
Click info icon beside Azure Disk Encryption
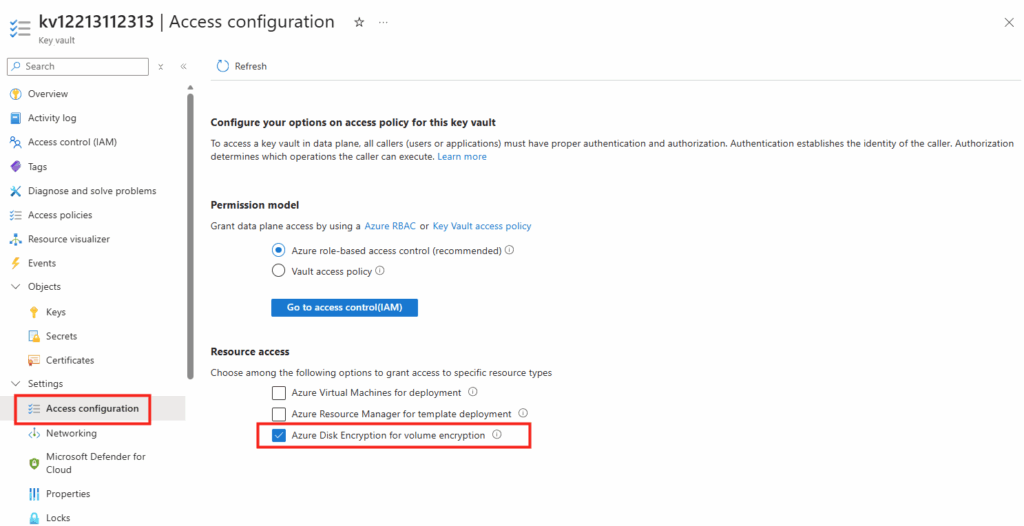(496, 435)
